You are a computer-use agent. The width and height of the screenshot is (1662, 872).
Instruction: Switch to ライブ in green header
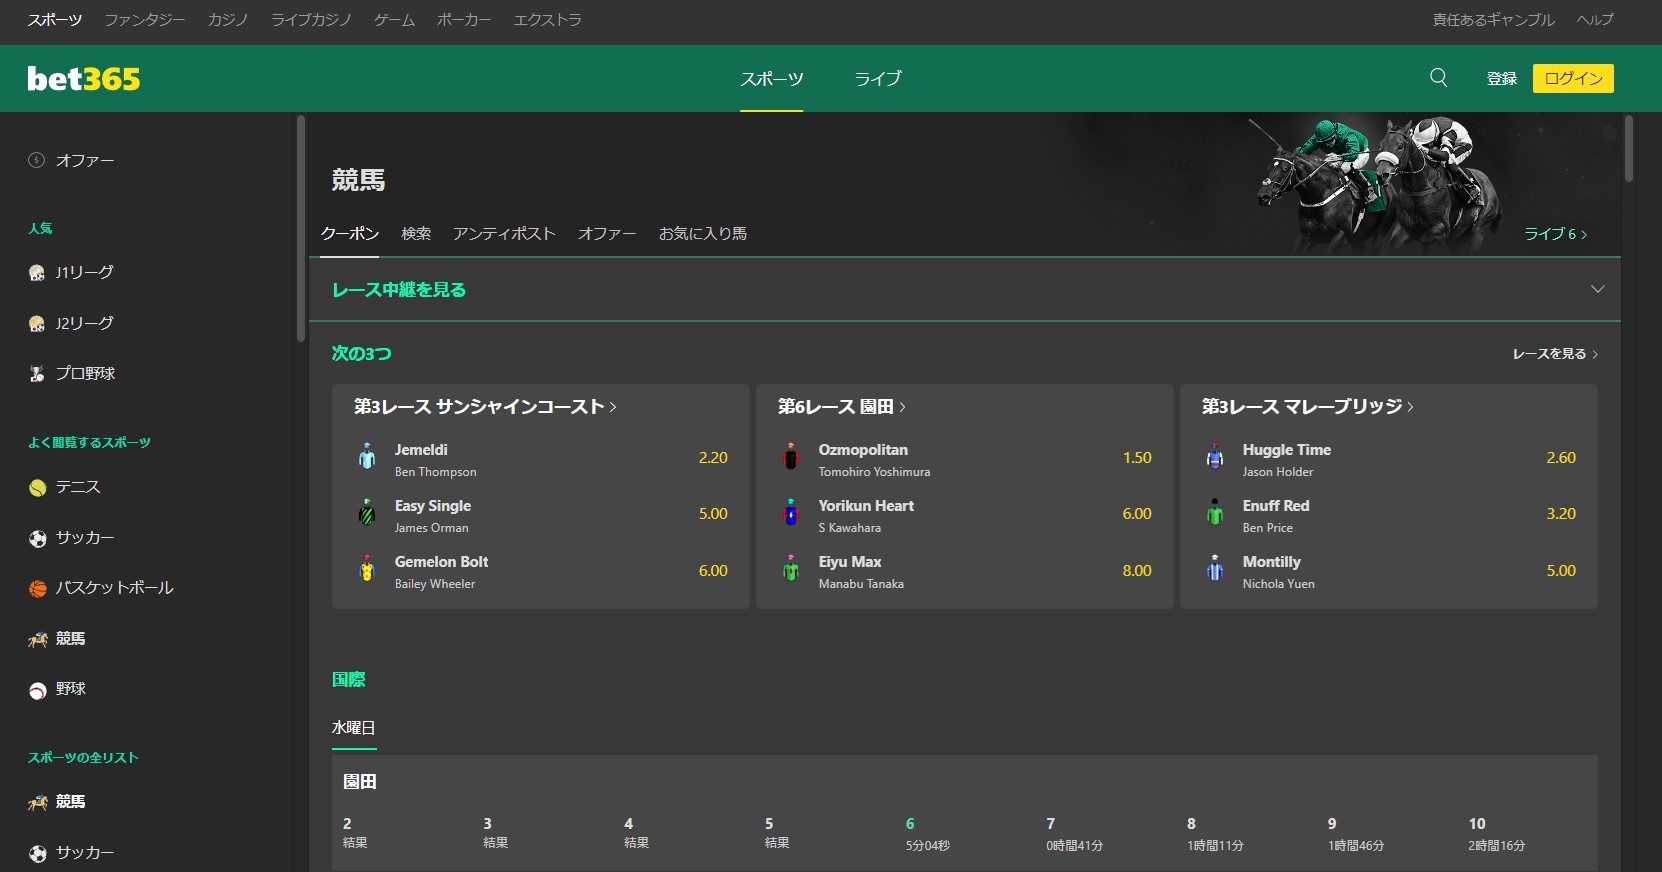(x=878, y=78)
